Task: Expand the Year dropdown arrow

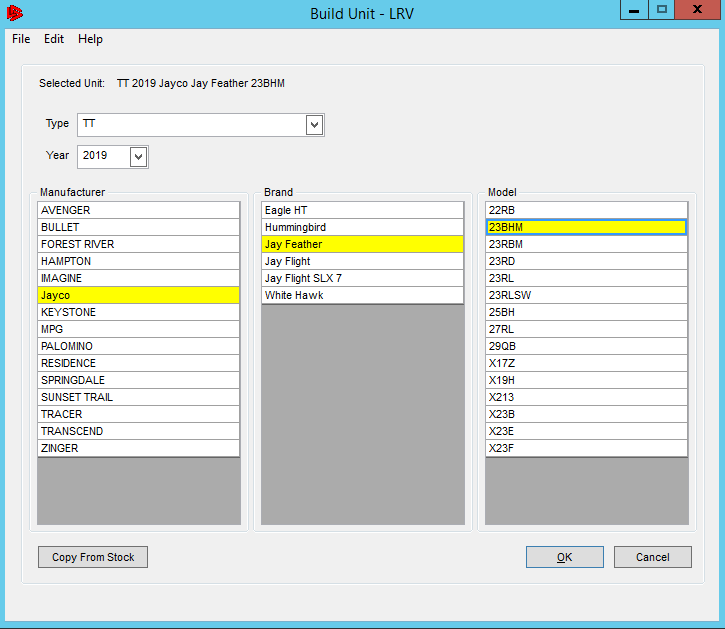Action: pyautogui.click(x=138, y=157)
